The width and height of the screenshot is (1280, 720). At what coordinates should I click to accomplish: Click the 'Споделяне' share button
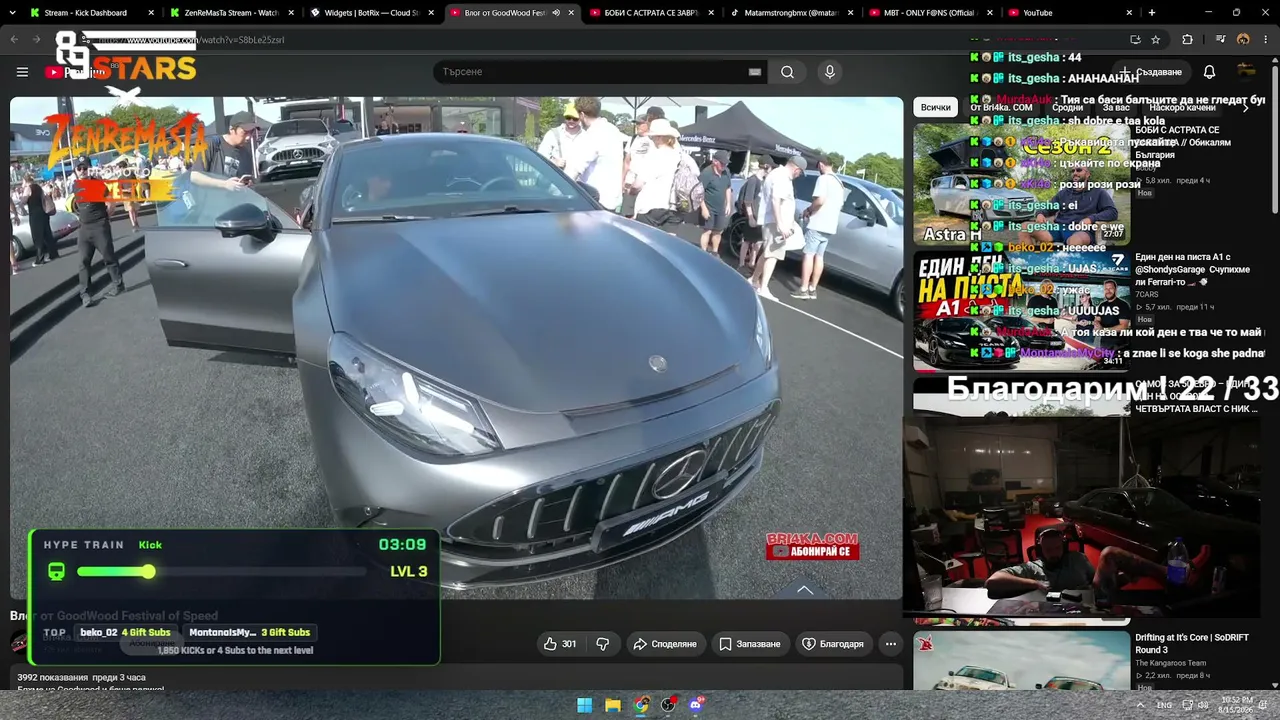point(665,644)
